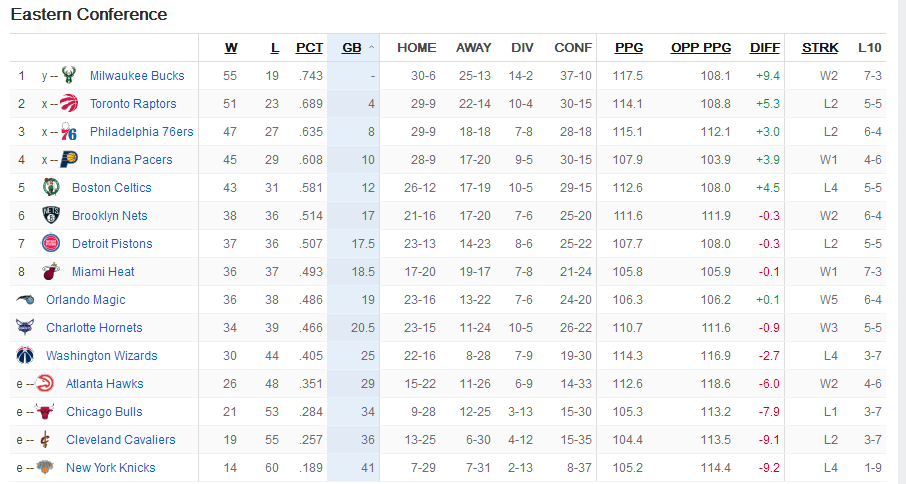This screenshot has width=906, height=484.
Task: Open the New York Knicks link
Action: tap(110, 468)
